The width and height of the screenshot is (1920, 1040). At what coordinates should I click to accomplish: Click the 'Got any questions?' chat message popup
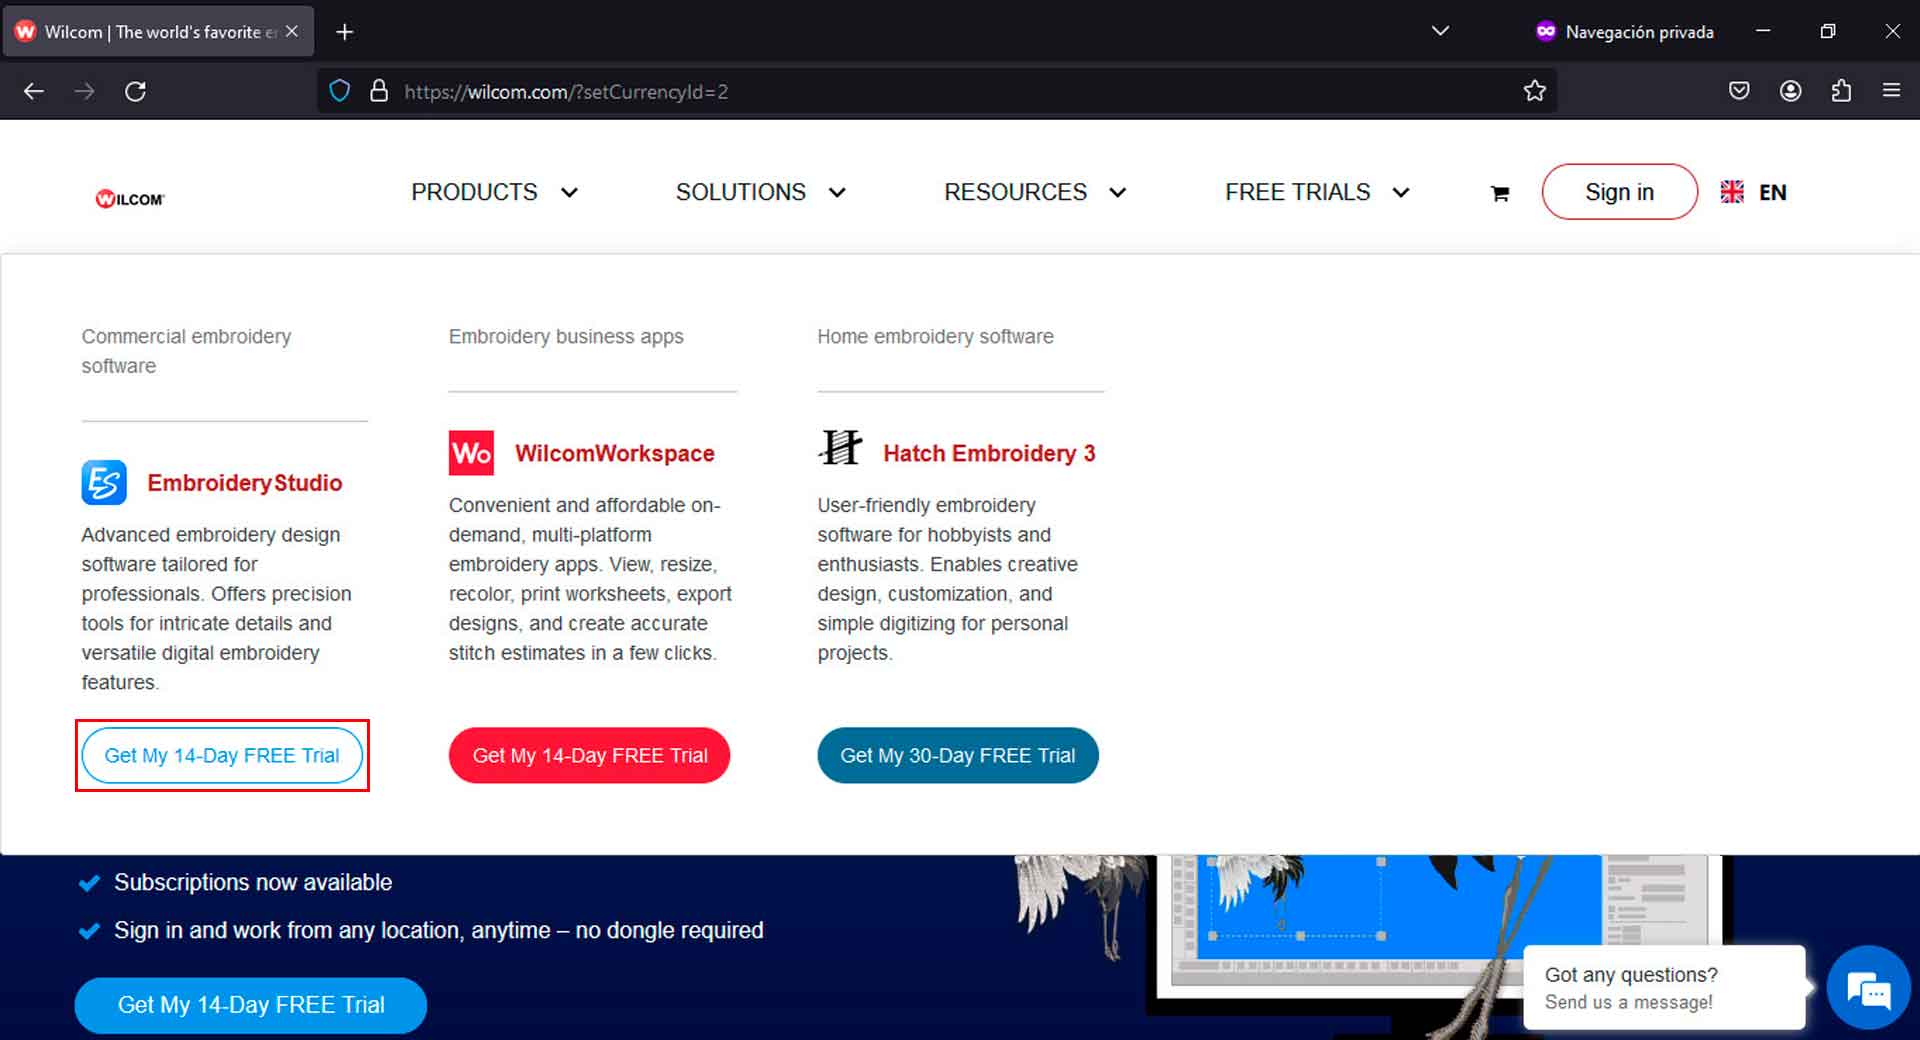(1664, 987)
